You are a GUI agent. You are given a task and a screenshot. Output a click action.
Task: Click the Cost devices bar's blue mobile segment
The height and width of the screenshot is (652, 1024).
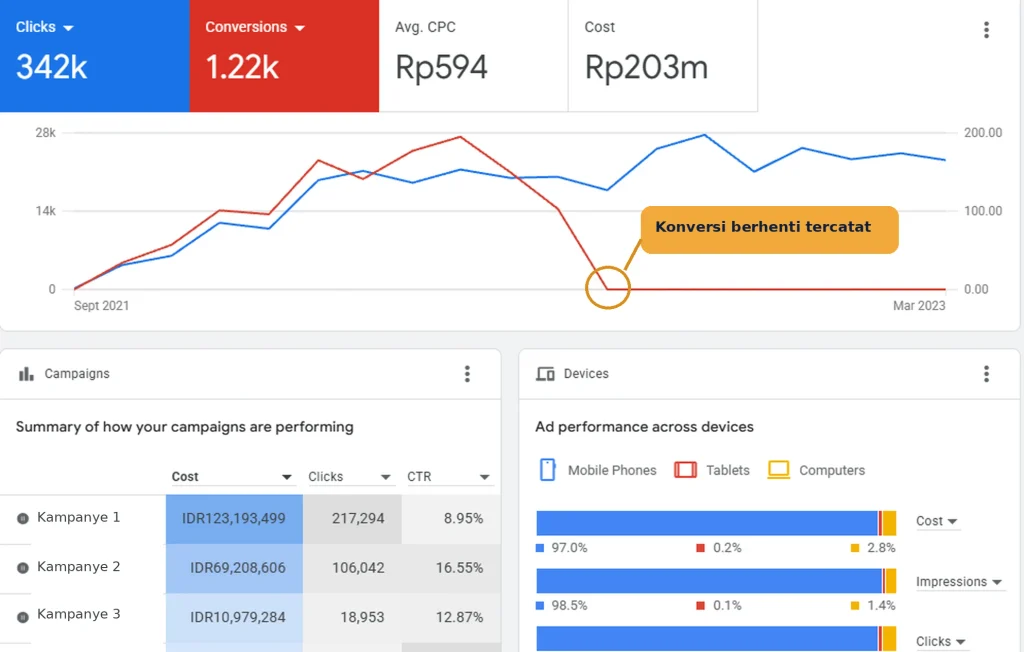[x=707, y=523]
